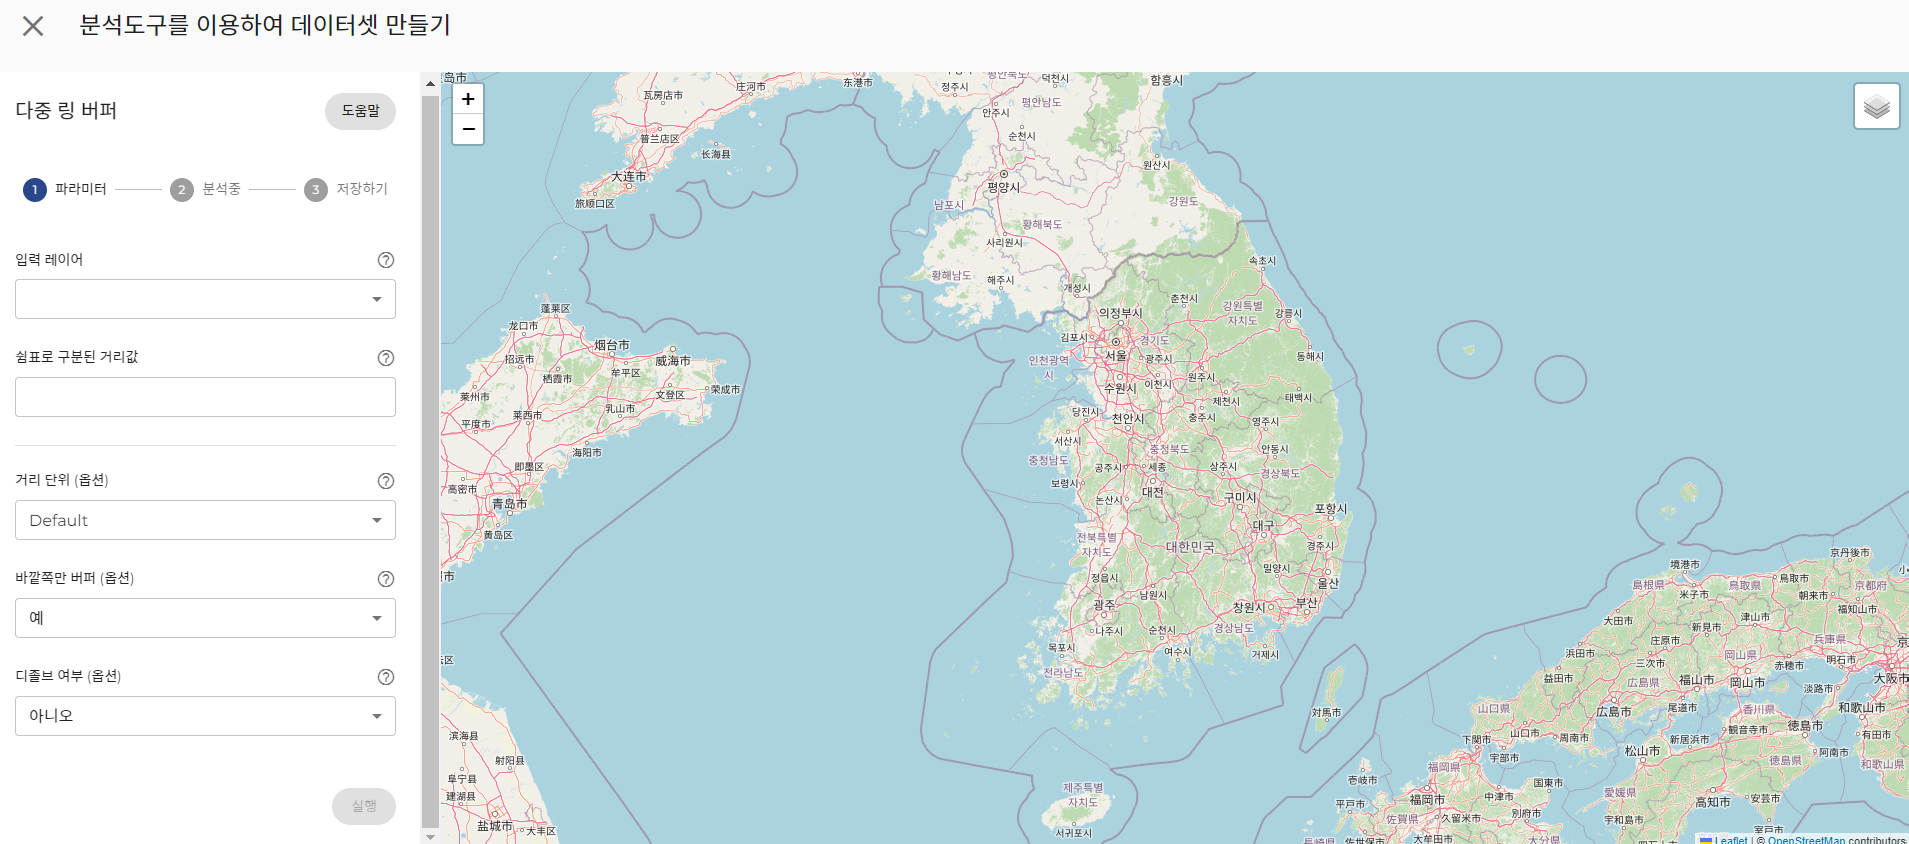Viewport: 1909px width, 844px height.
Task: Show help for 디졸브 여부 option
Action: coord(386,677)
